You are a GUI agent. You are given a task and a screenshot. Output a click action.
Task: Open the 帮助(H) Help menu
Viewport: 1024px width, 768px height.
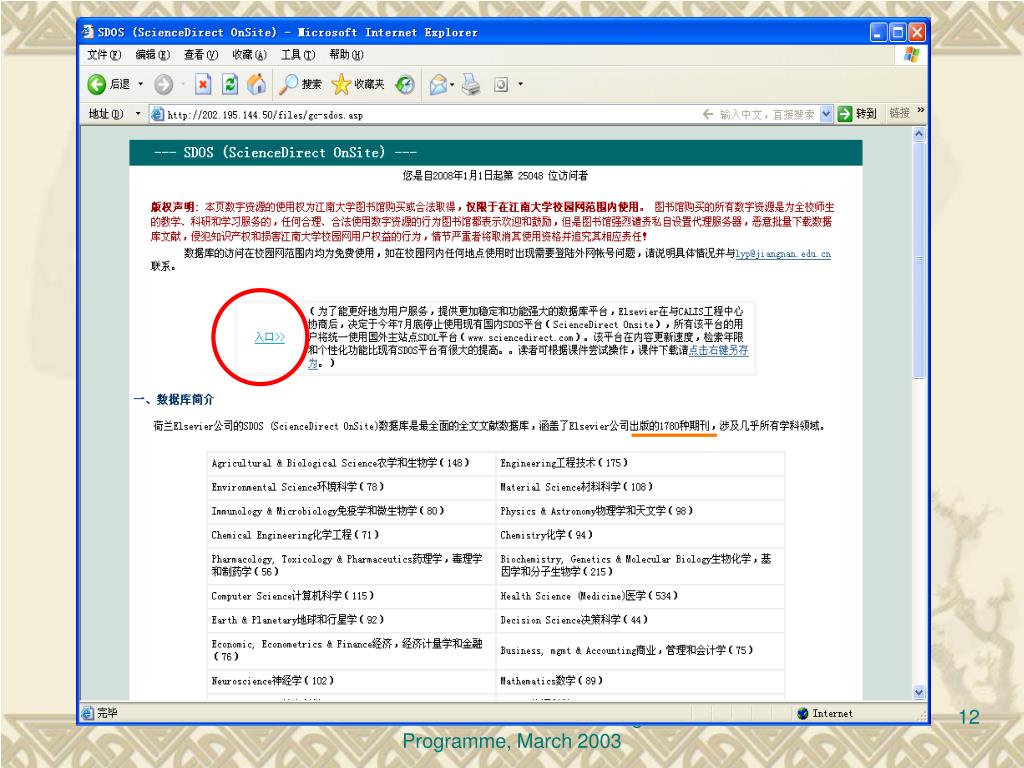[346, 55]
